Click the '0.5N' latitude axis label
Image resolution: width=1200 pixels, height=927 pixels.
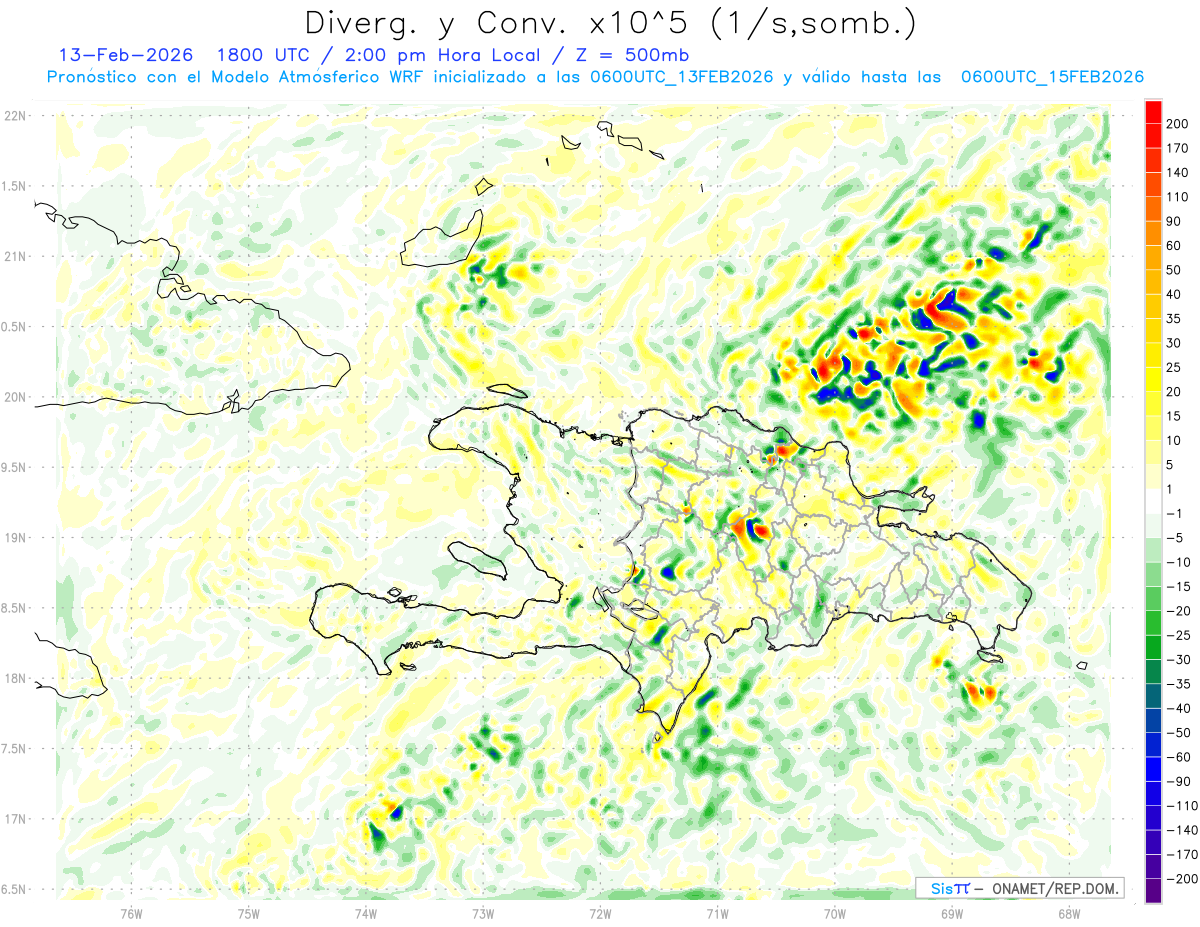[15, 326]
